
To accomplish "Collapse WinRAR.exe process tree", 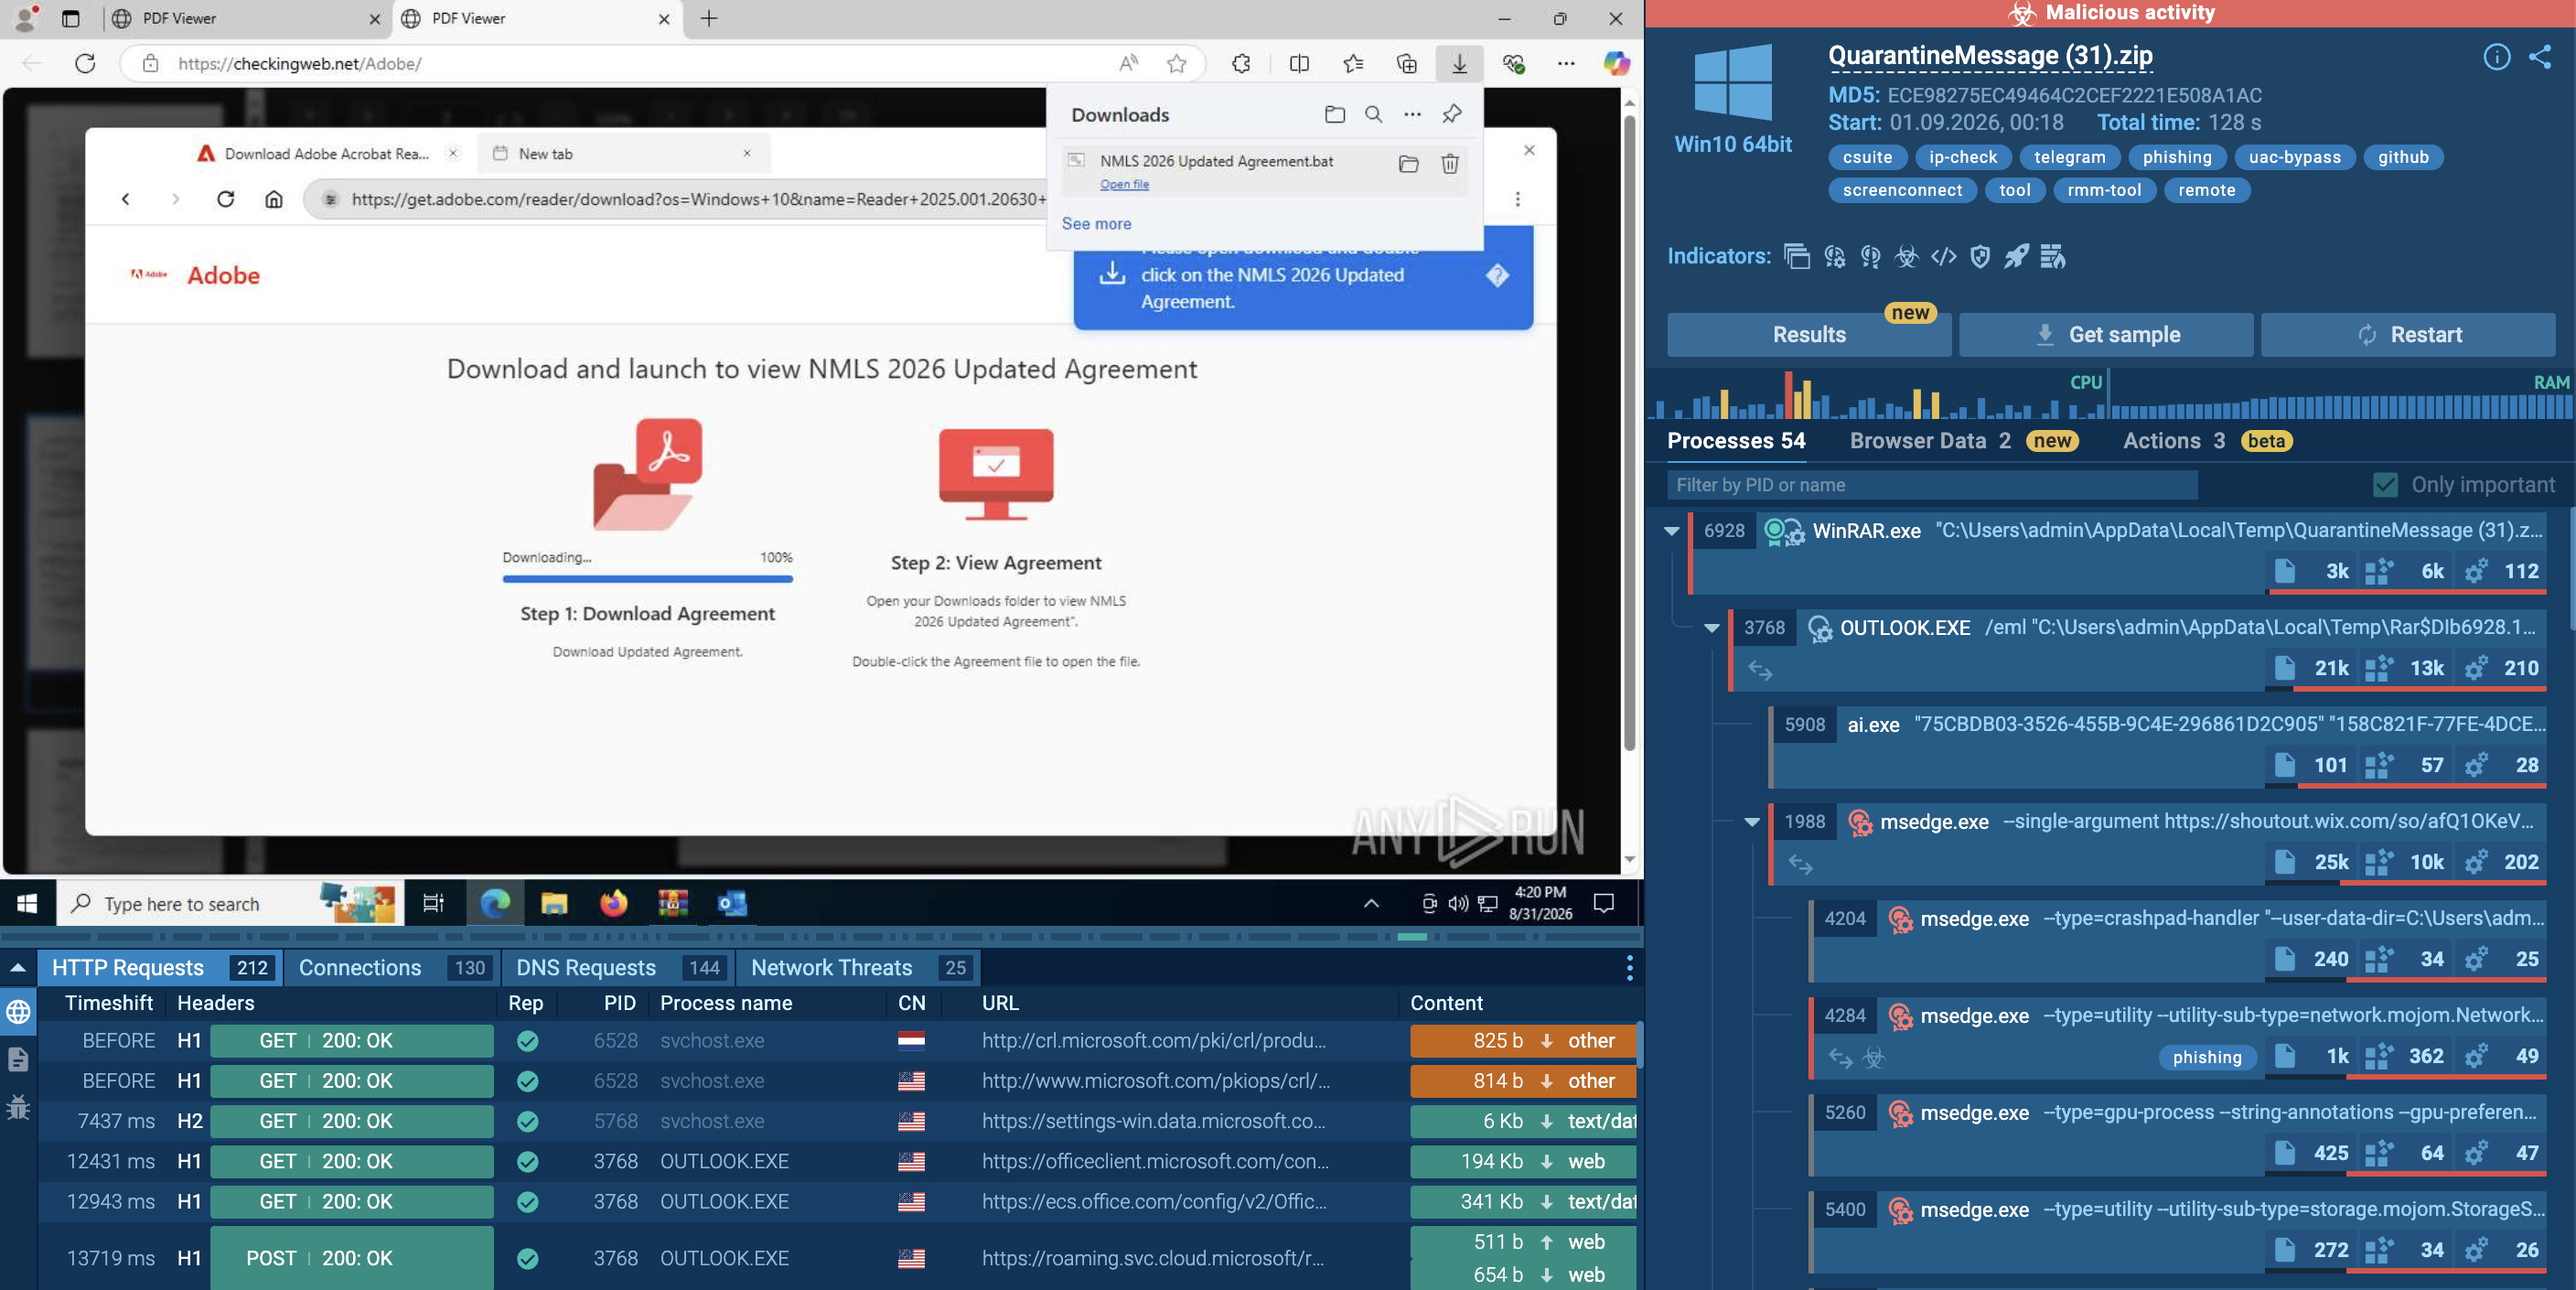I will pos(1671,531).
